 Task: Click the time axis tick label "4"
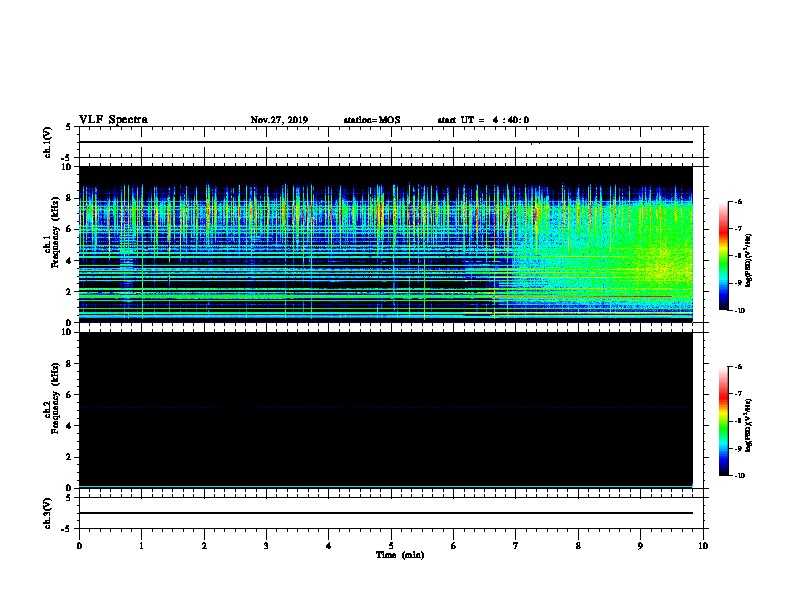click(329, 546)
